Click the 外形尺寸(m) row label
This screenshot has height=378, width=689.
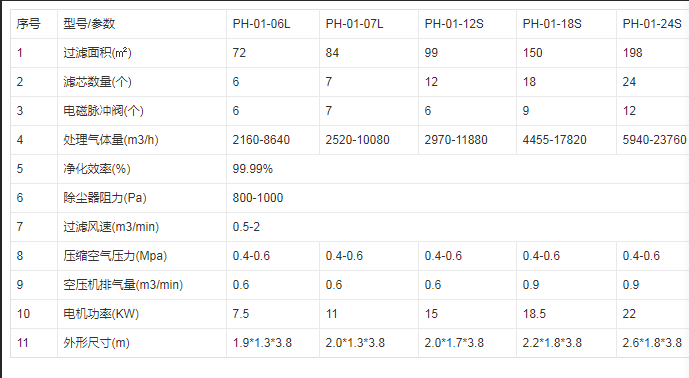point(97,343)
